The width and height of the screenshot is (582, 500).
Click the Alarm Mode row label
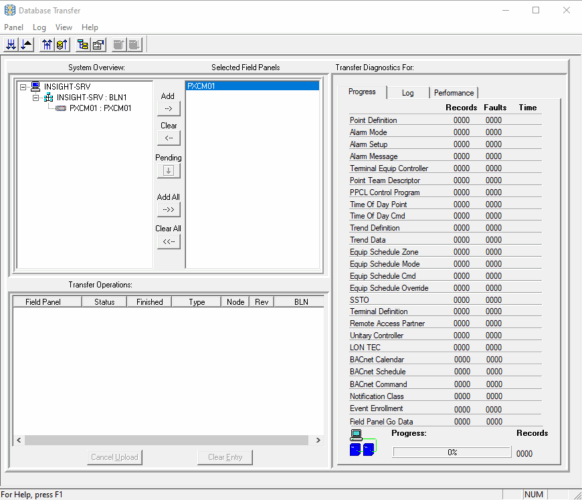coord(368,132)
